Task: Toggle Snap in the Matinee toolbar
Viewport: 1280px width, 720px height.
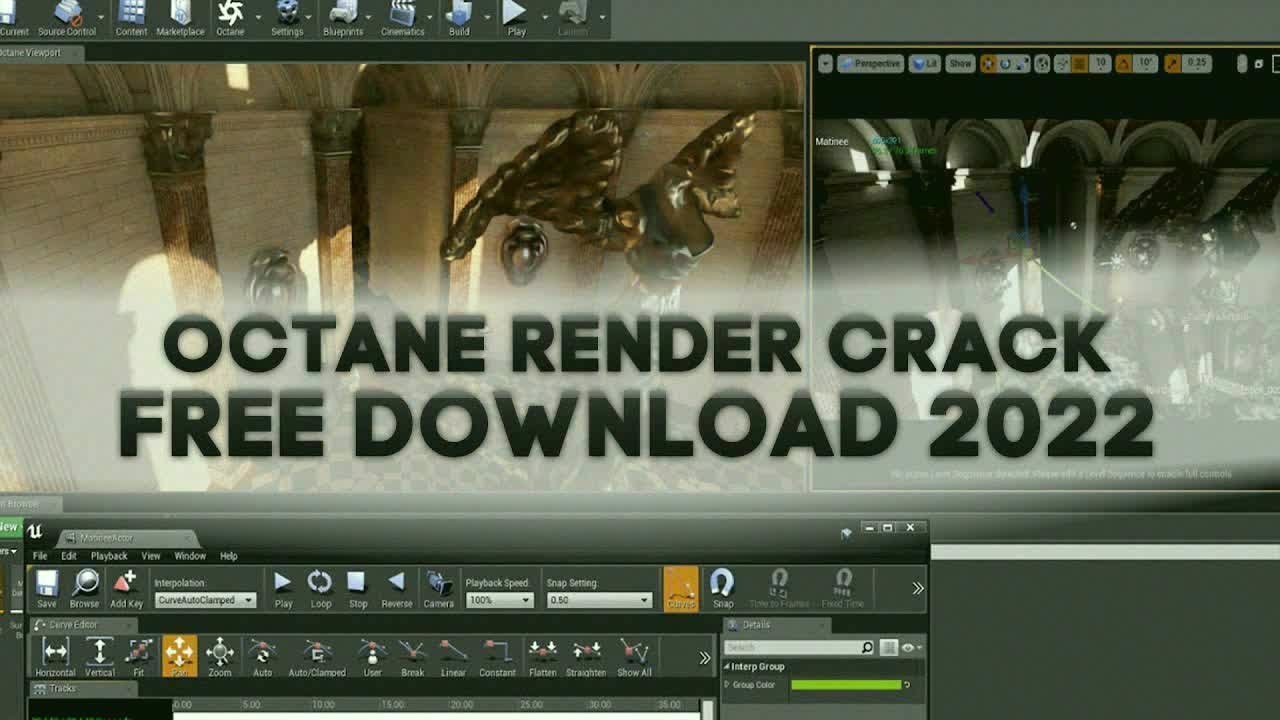Action: pyautogui.click(x=723, y=589)
